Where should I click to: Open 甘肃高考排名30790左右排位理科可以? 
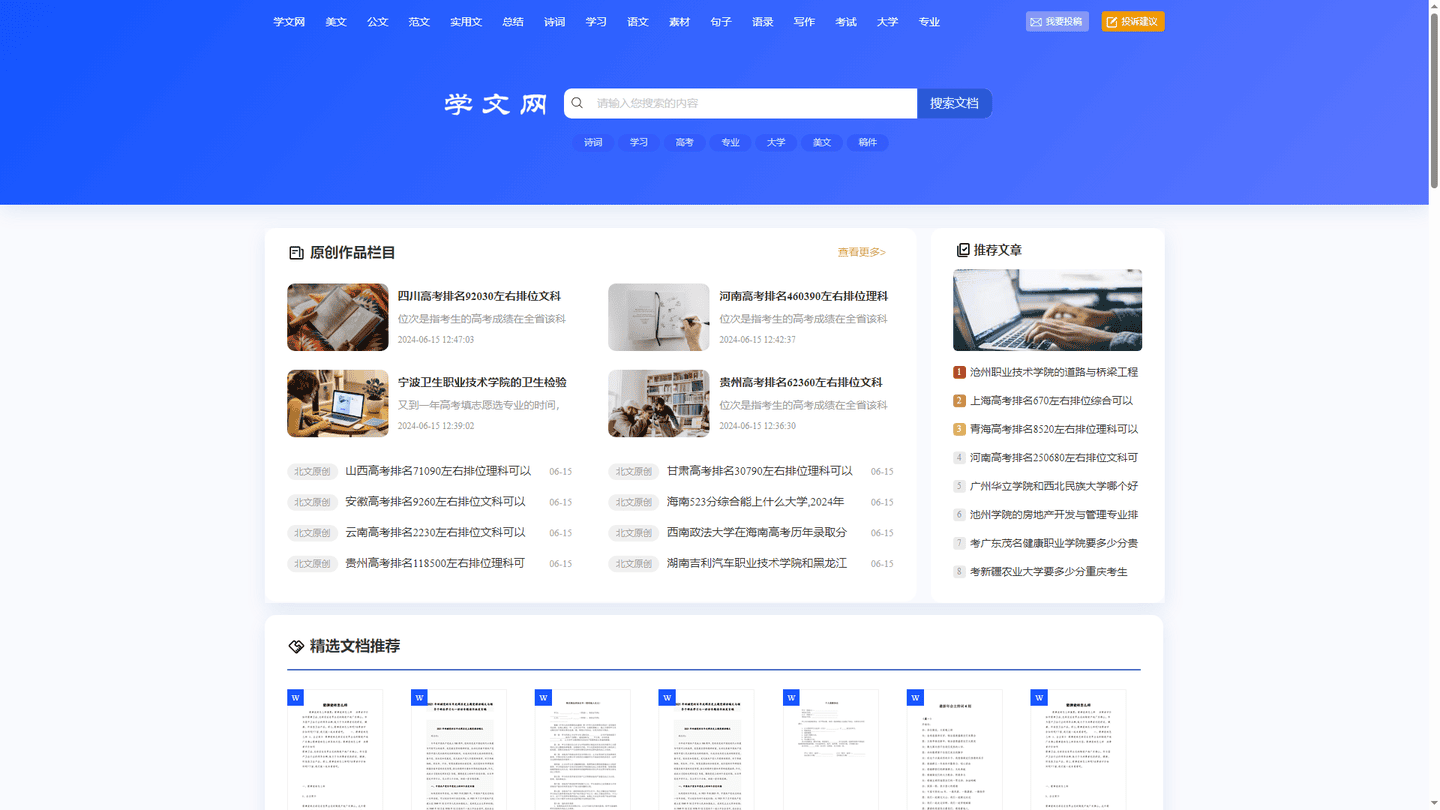(x=760, y=471)
